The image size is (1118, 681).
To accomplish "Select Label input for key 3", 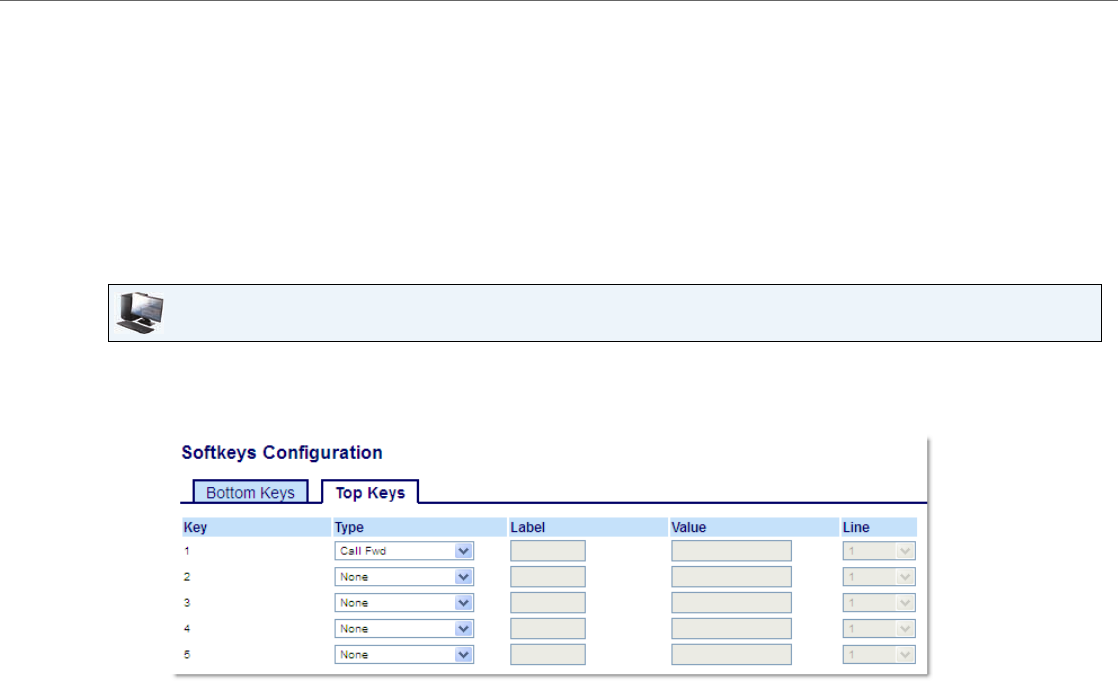I will click(x=547, y=603).
